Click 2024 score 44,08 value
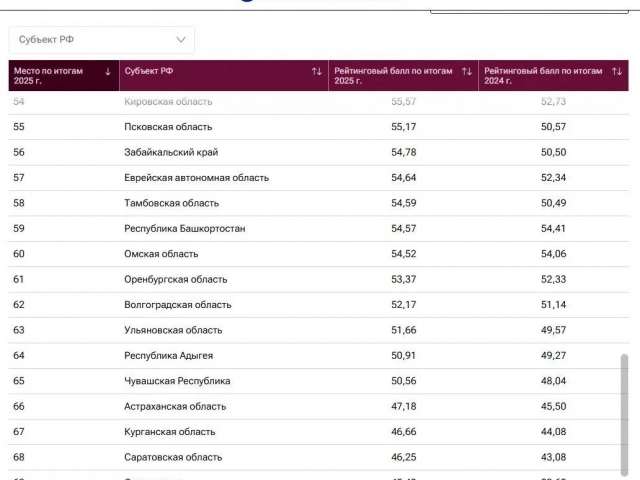Screen dimensions: 640x480 tap(553, 432)
